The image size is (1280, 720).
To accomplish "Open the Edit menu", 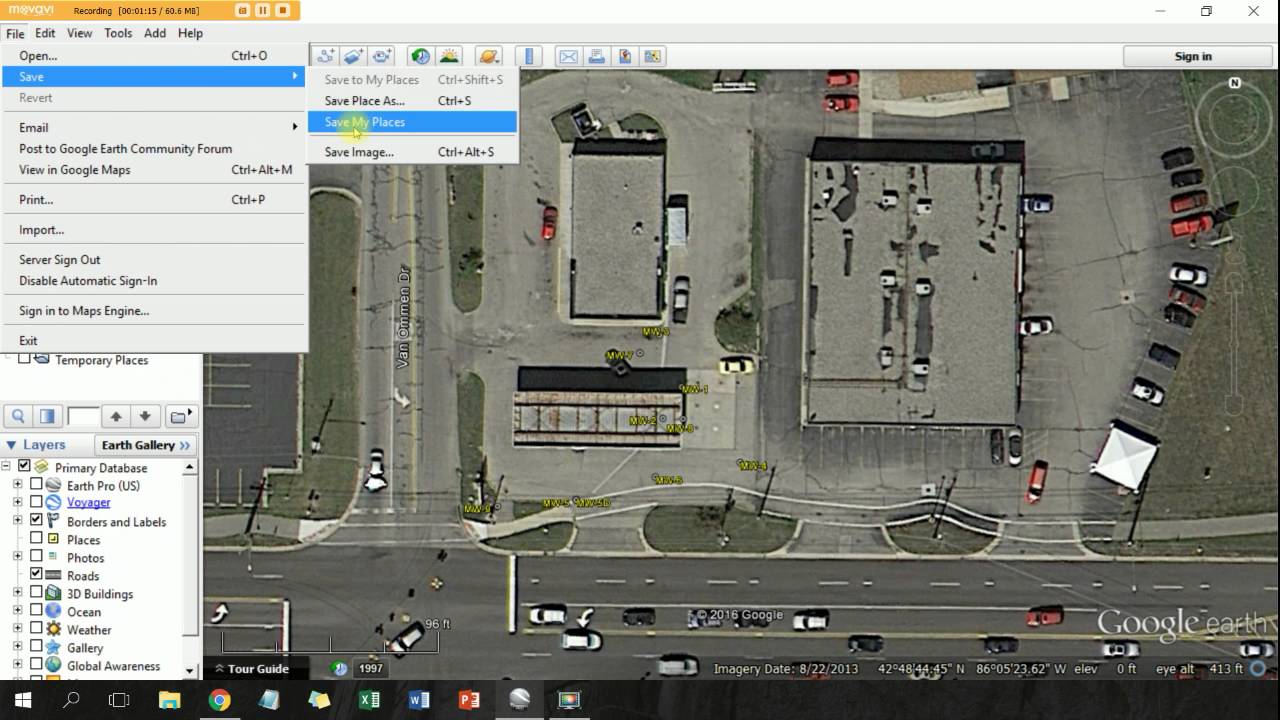I will tap(45, 33).
